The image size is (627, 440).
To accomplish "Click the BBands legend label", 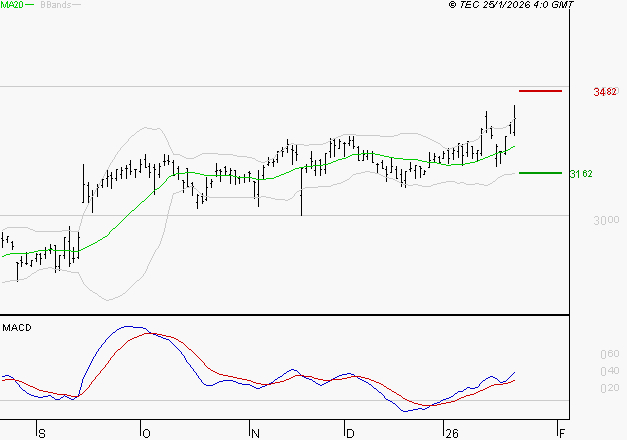I will click(56, 5).
